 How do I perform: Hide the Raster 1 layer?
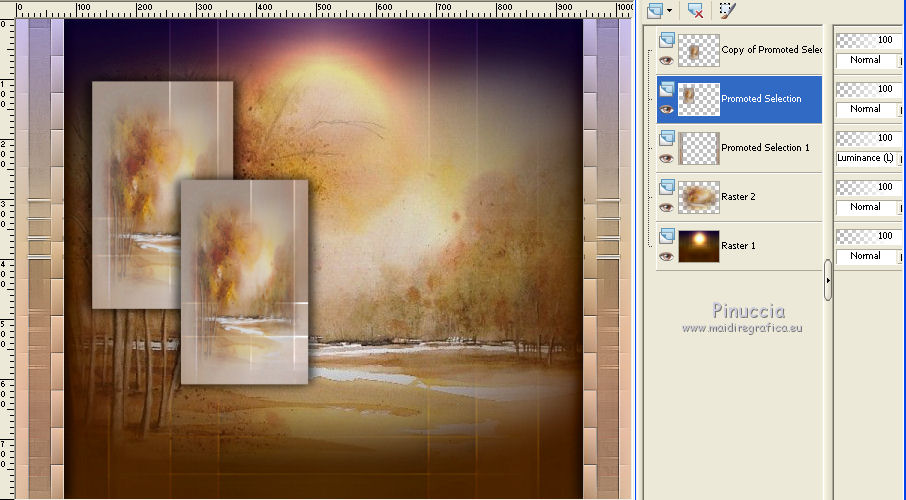tap(666, 257)
